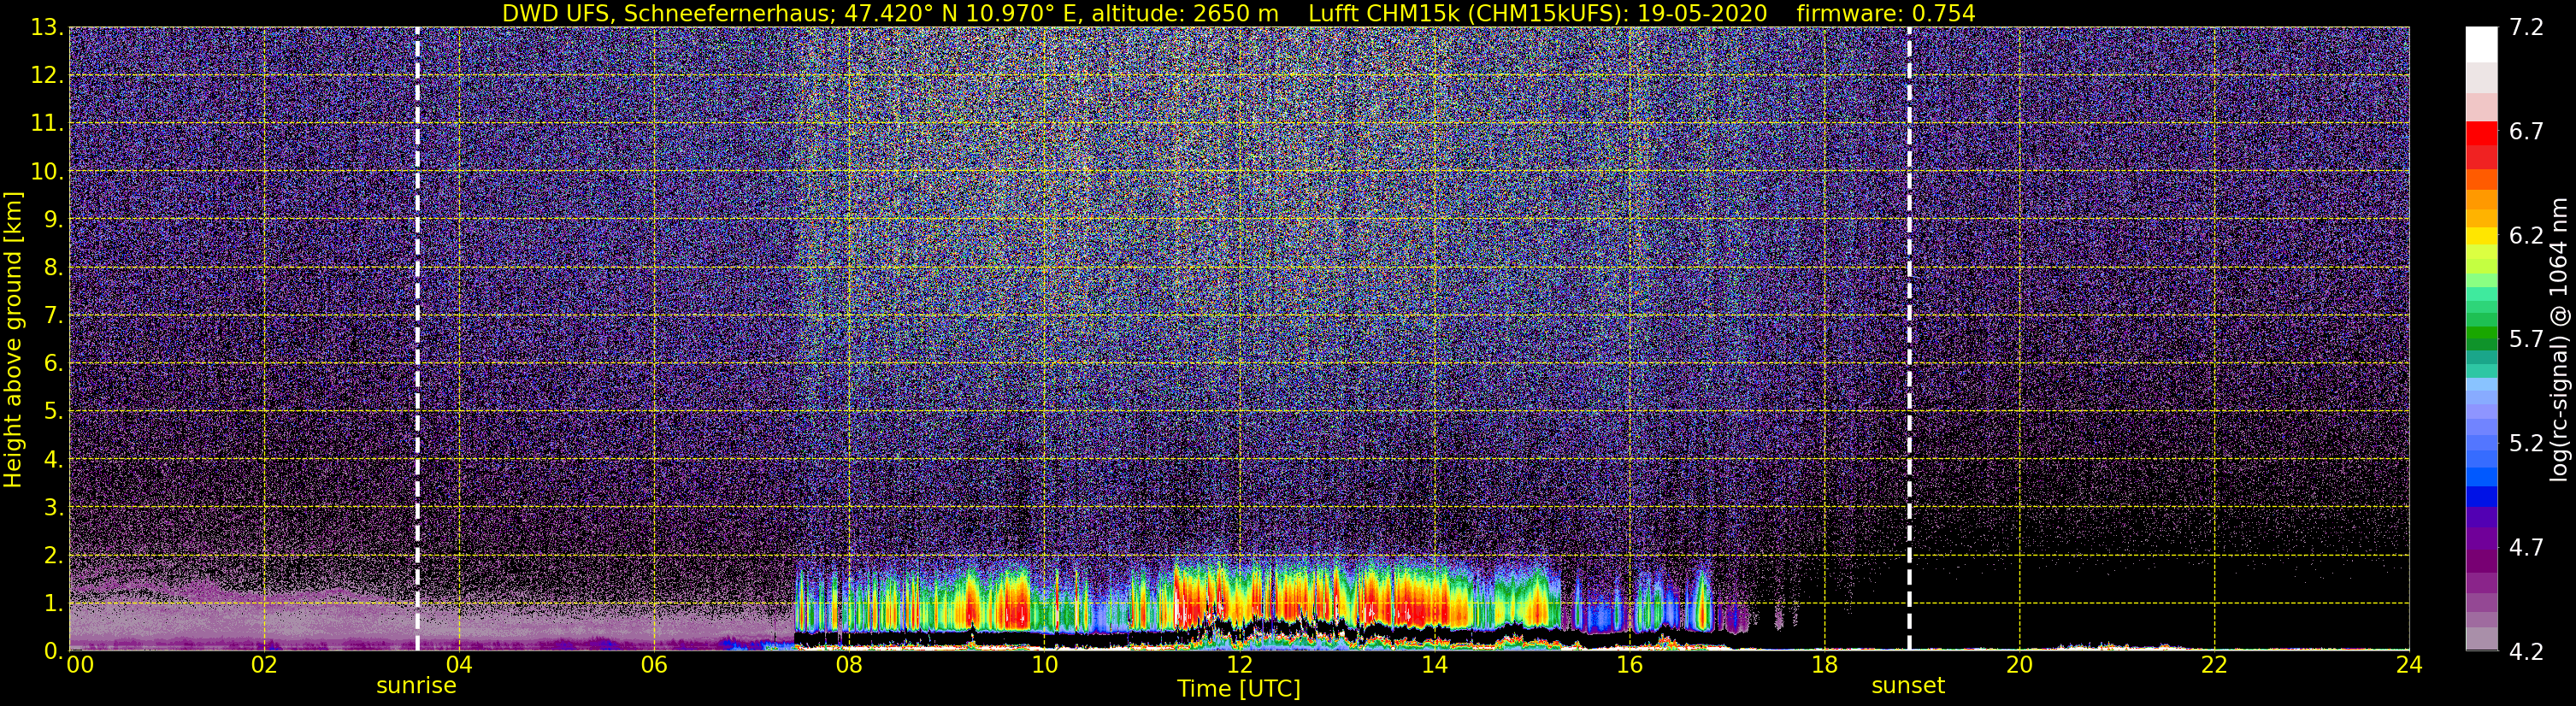The height and width of the screenshot is (706, 2576).
Task: Select the 'sunrise' label below the time axis
Action: (416, 686)
